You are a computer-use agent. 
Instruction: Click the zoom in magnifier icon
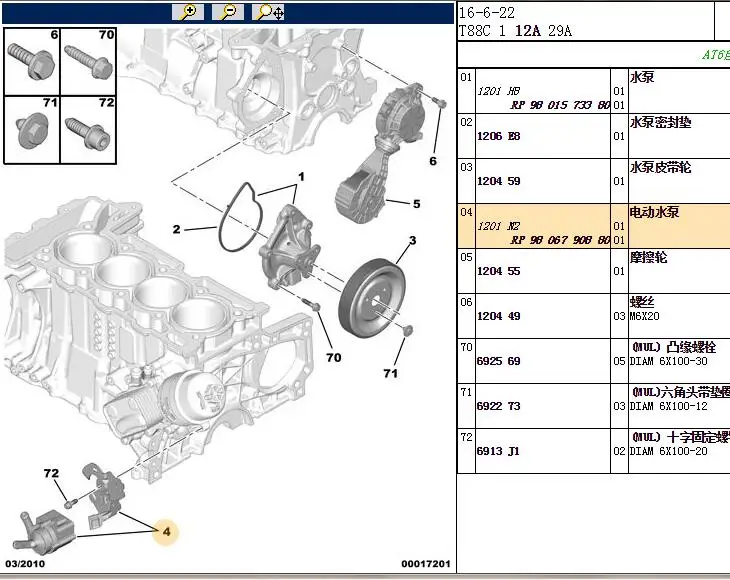pyautogui.click(x=188, y=12)
